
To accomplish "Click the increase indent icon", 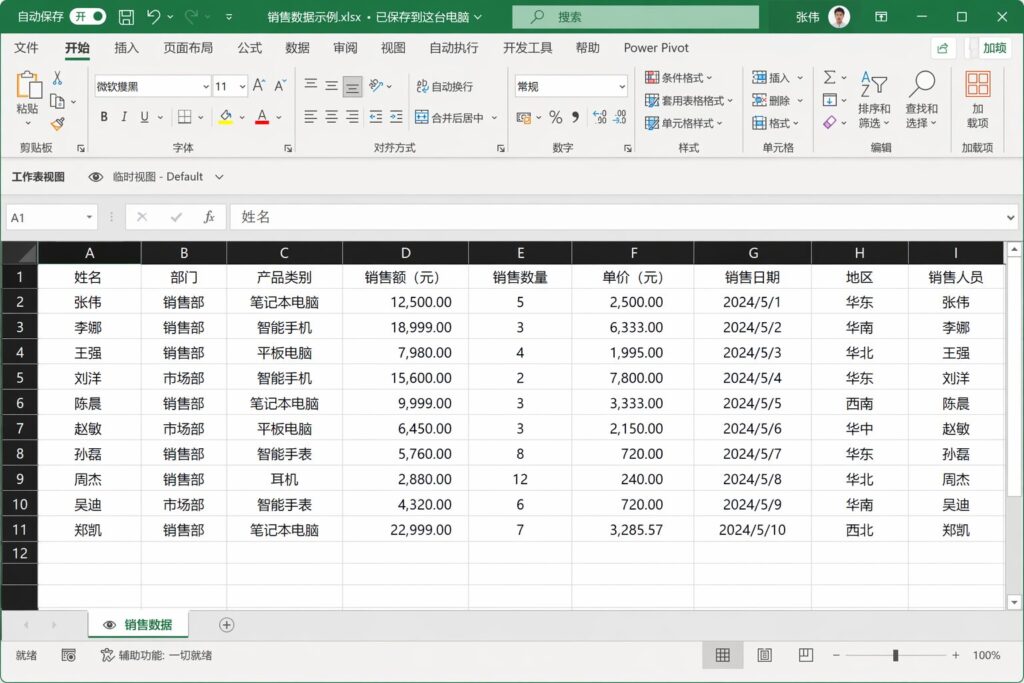I will click(x=396, y=117).
